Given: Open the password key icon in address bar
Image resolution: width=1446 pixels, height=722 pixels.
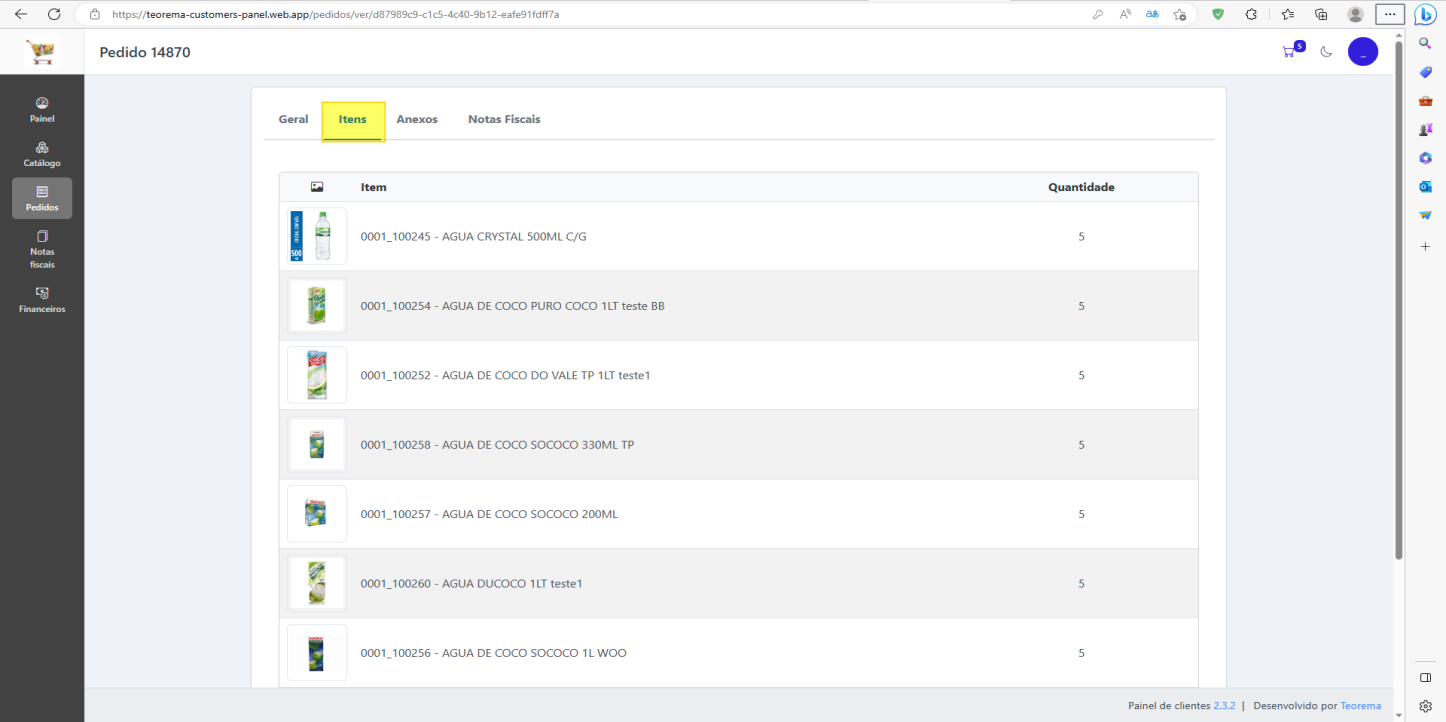Looking at the screenshot, I should 1098,14.
